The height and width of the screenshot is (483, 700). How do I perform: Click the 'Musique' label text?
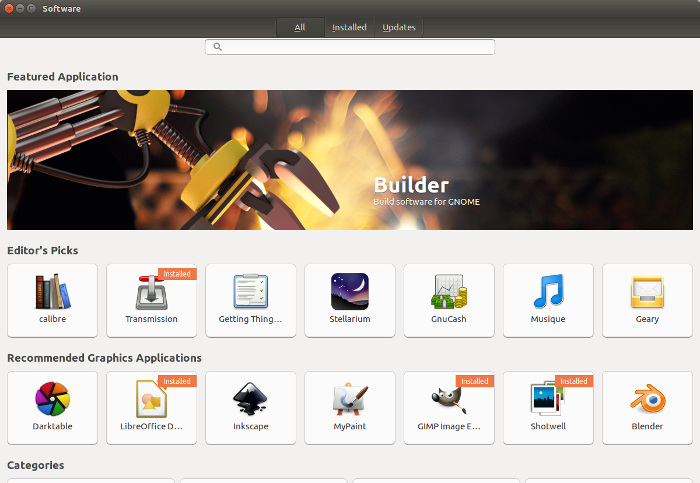point(548,319)
